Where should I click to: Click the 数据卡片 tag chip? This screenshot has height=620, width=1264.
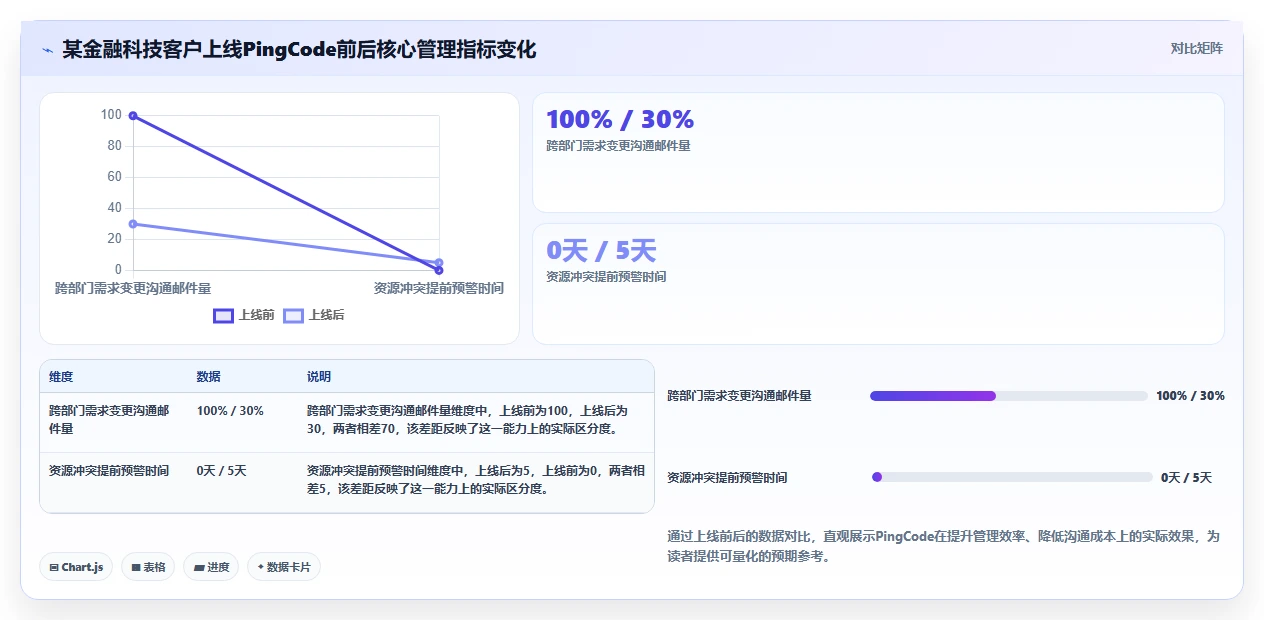(x=284, y=567)
